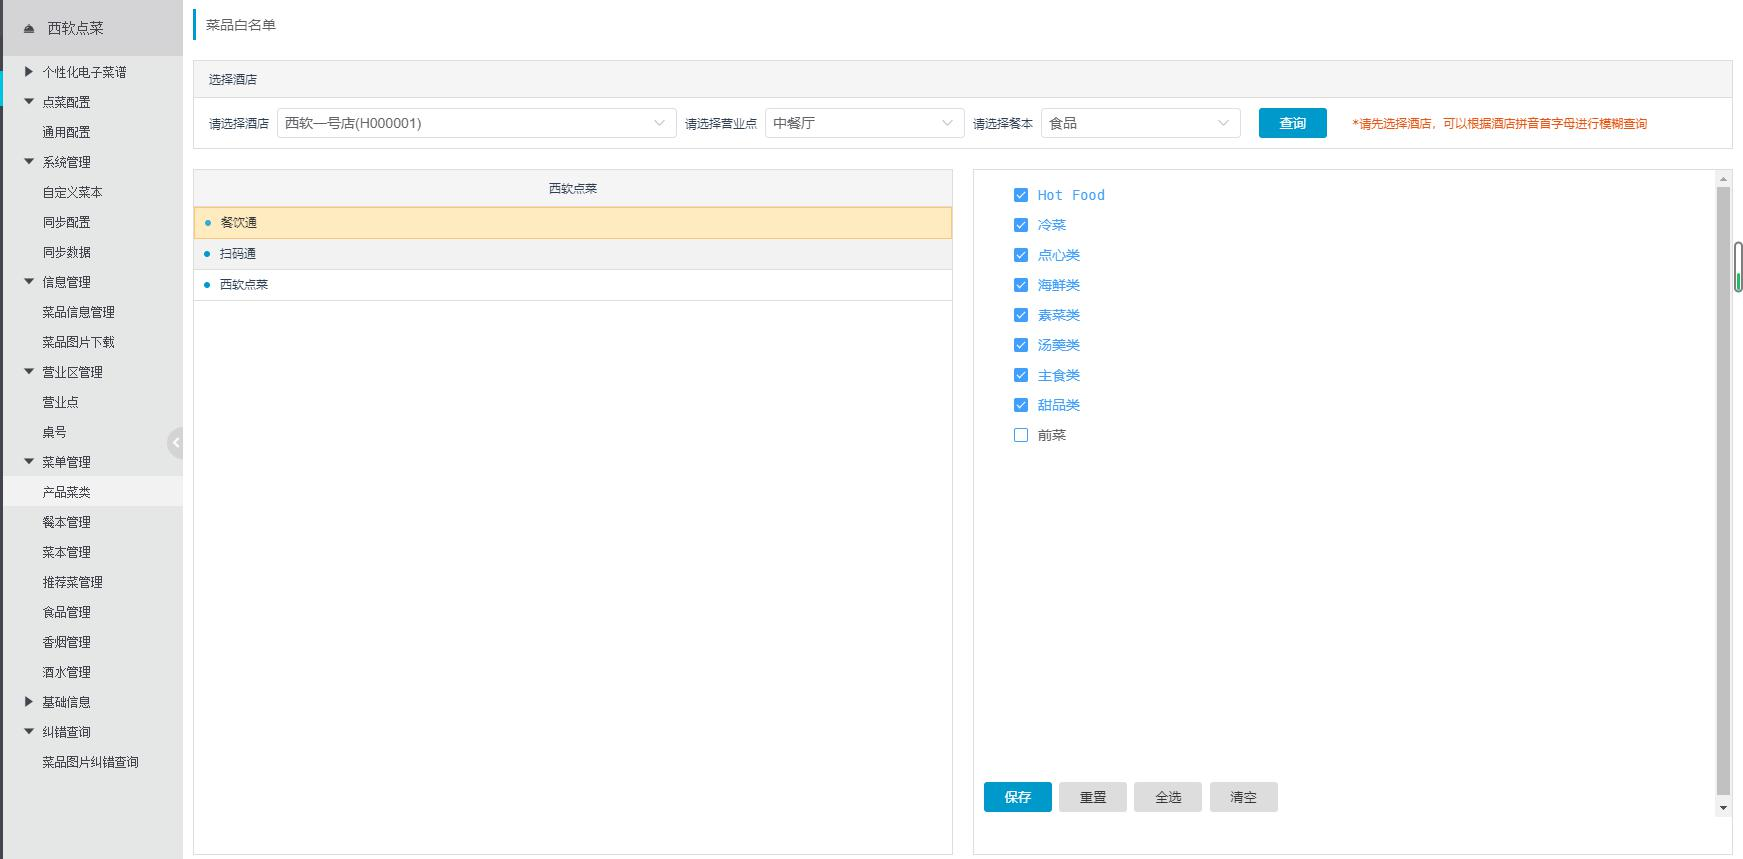Image resolution: width=1743 pixels, height=859 pixels.
Task: Uncheck the 主食类 checkbox
Action: (x=1021, y=375)
